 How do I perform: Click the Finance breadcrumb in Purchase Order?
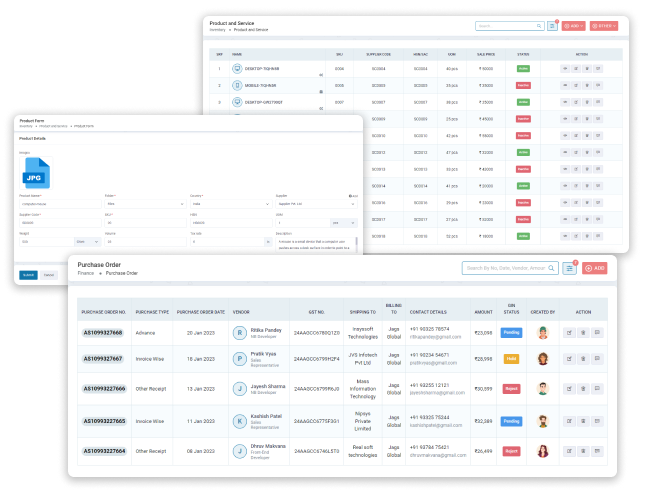coord(84,273)
